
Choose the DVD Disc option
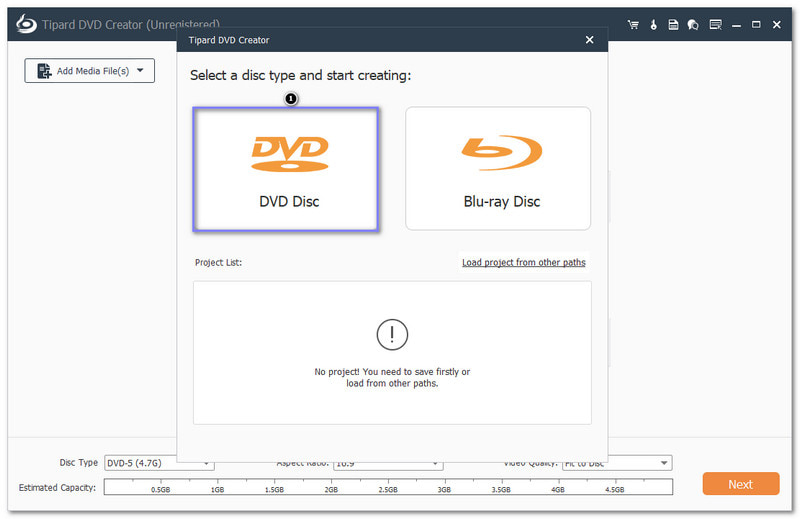coord(286,169)
